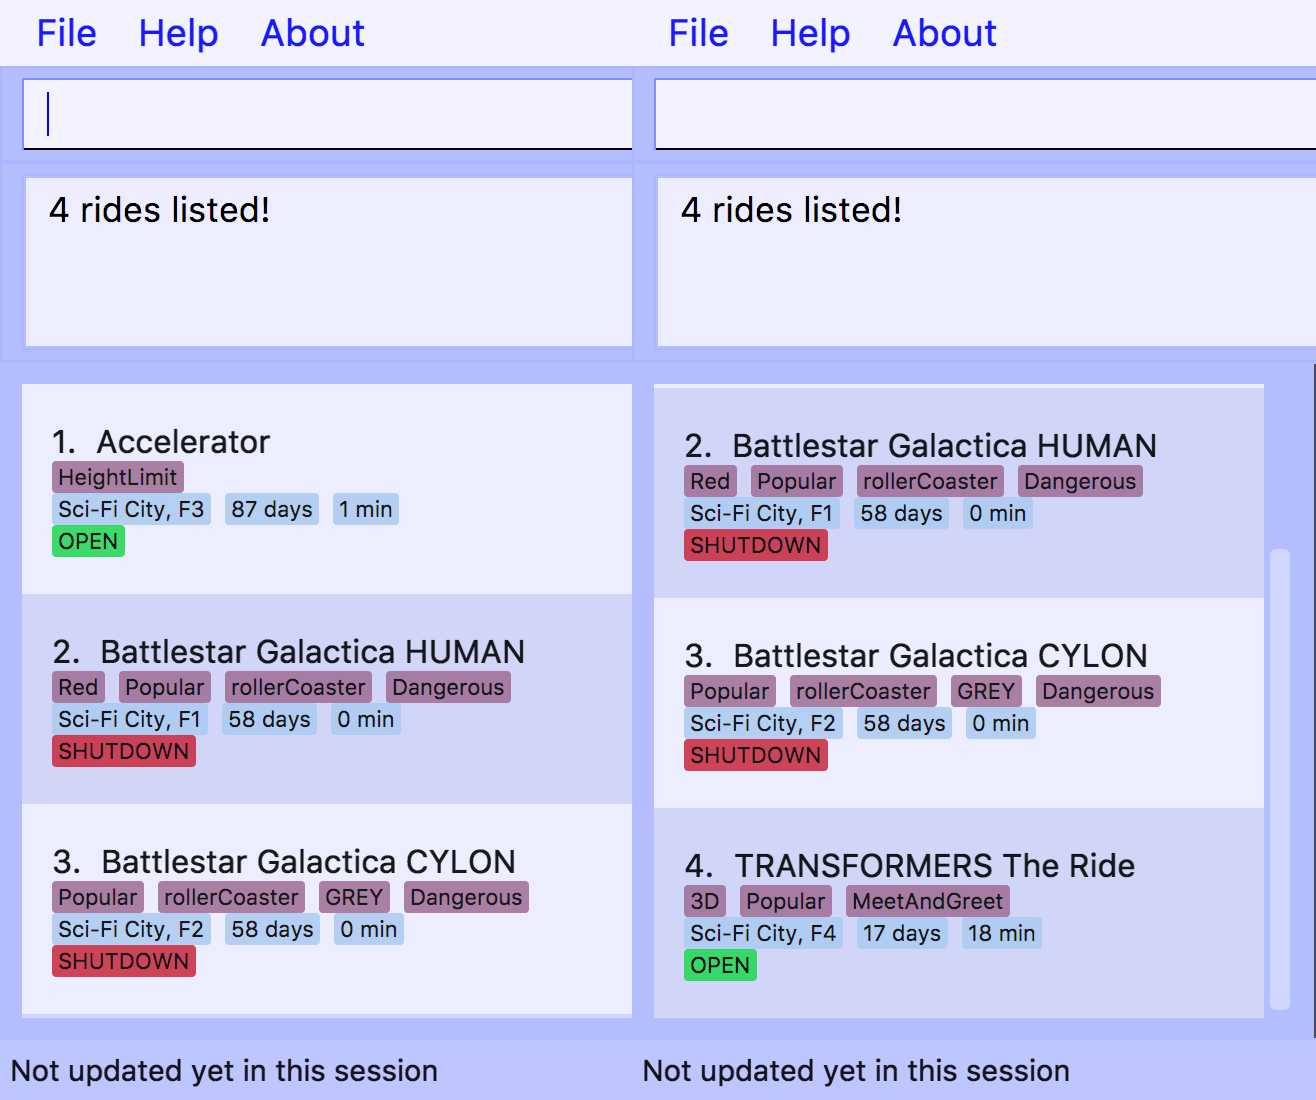Click the 18 min waiting time label
This screenshot has width=1316, height=1100.
point(1001,933)
